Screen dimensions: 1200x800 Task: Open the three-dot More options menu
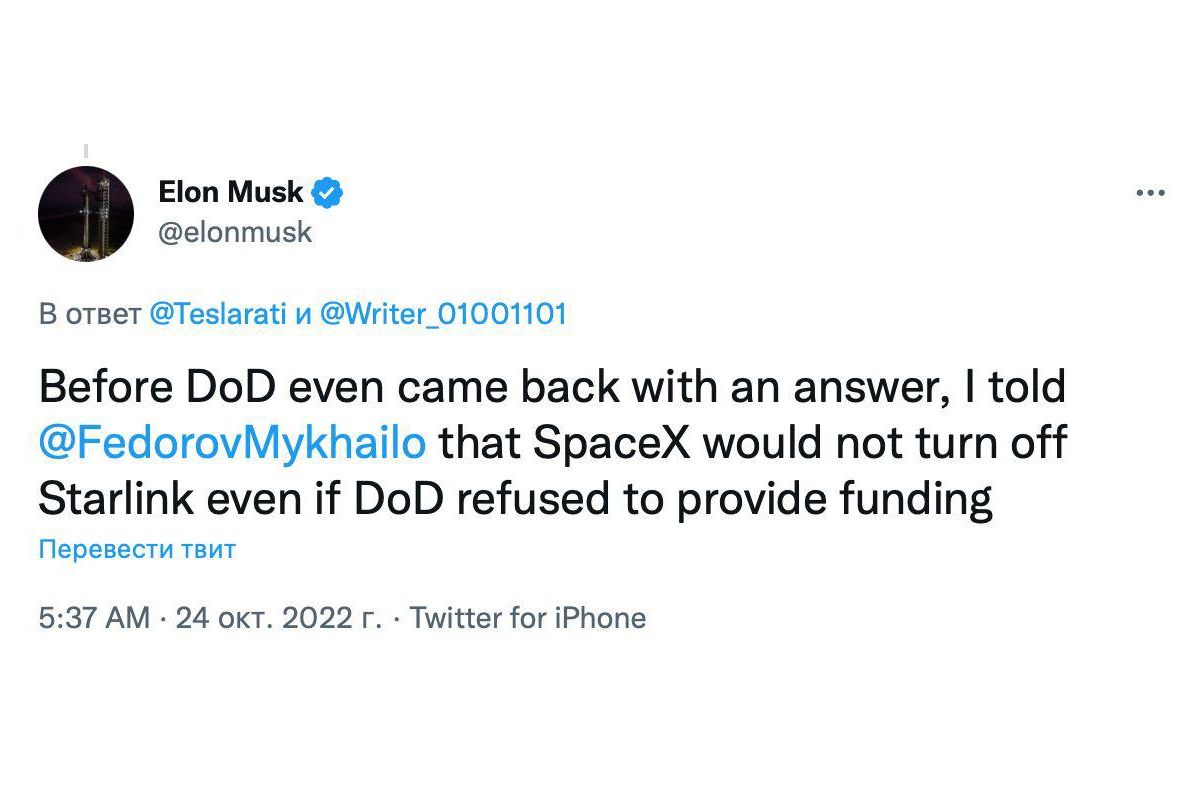tap(1151, 193)
